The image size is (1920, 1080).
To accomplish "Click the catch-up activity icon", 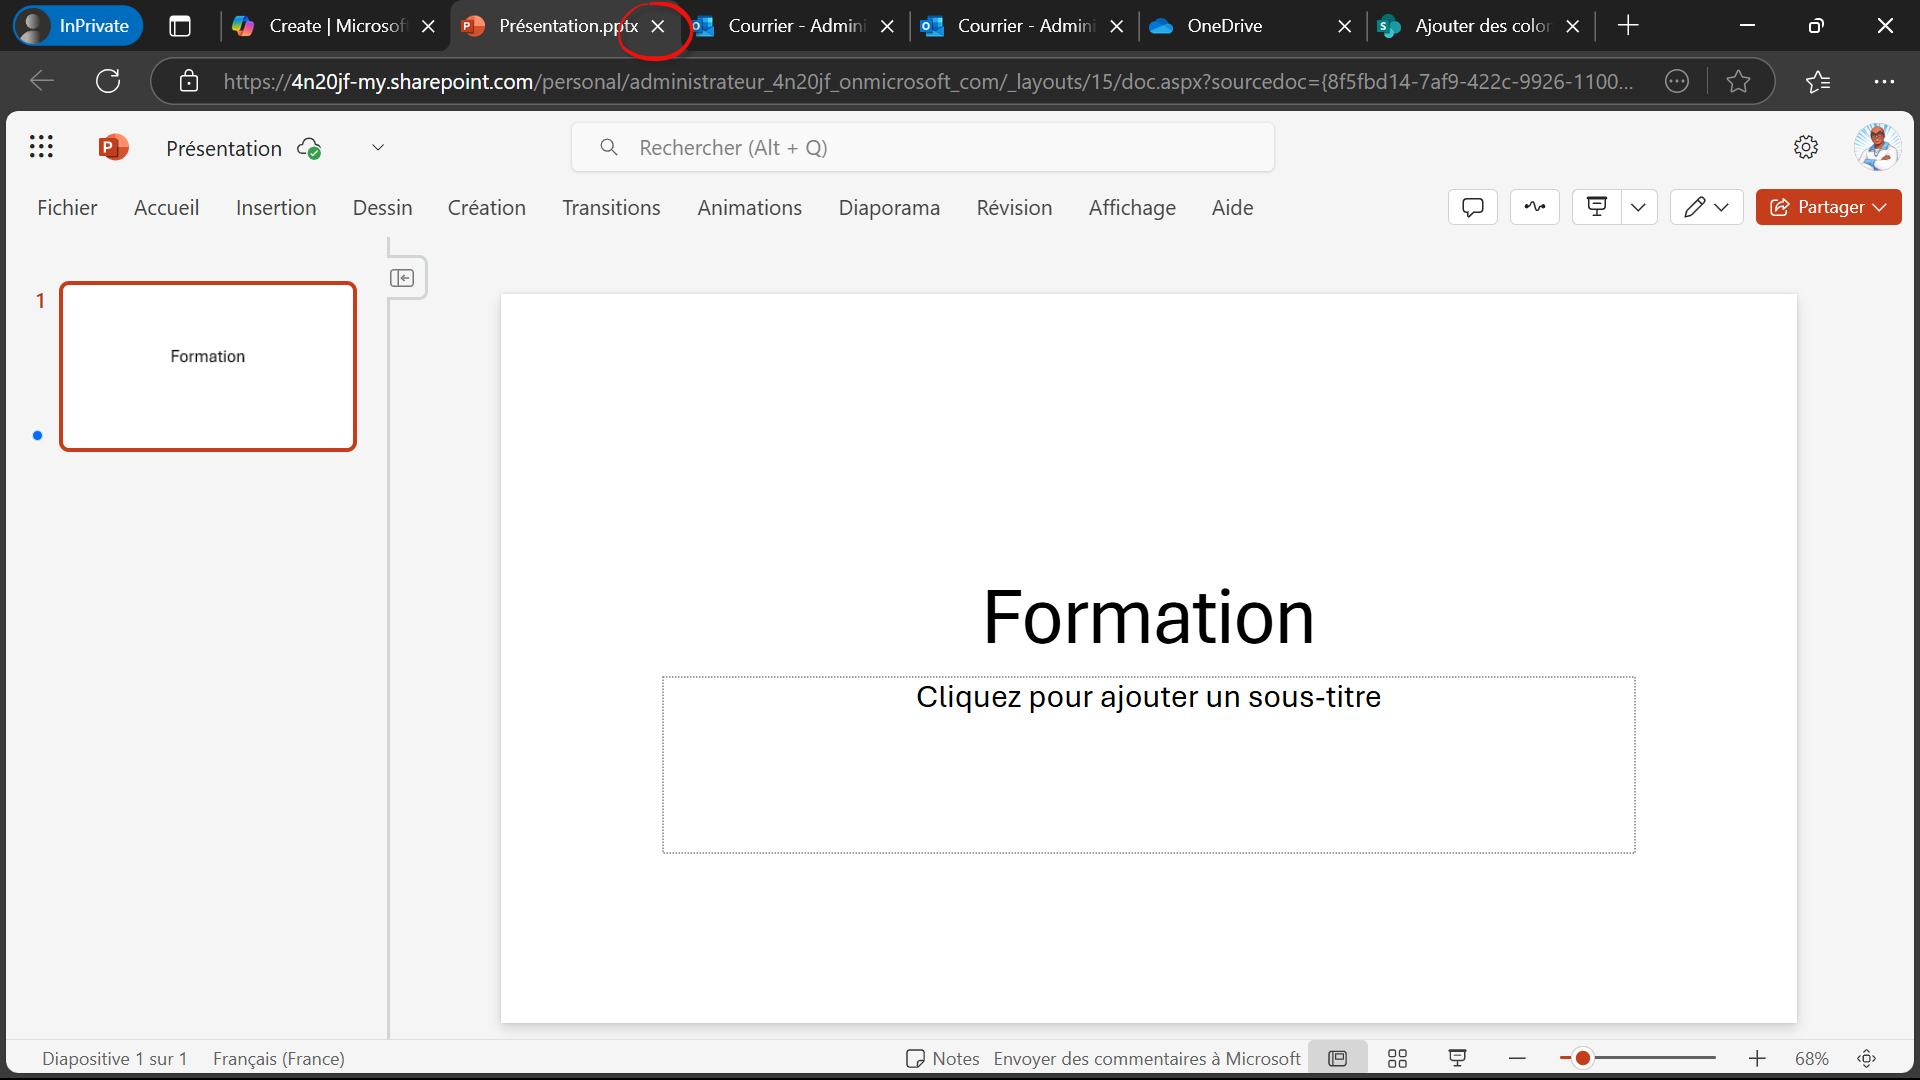I will pyautogui.click(x=1534, y=207).
